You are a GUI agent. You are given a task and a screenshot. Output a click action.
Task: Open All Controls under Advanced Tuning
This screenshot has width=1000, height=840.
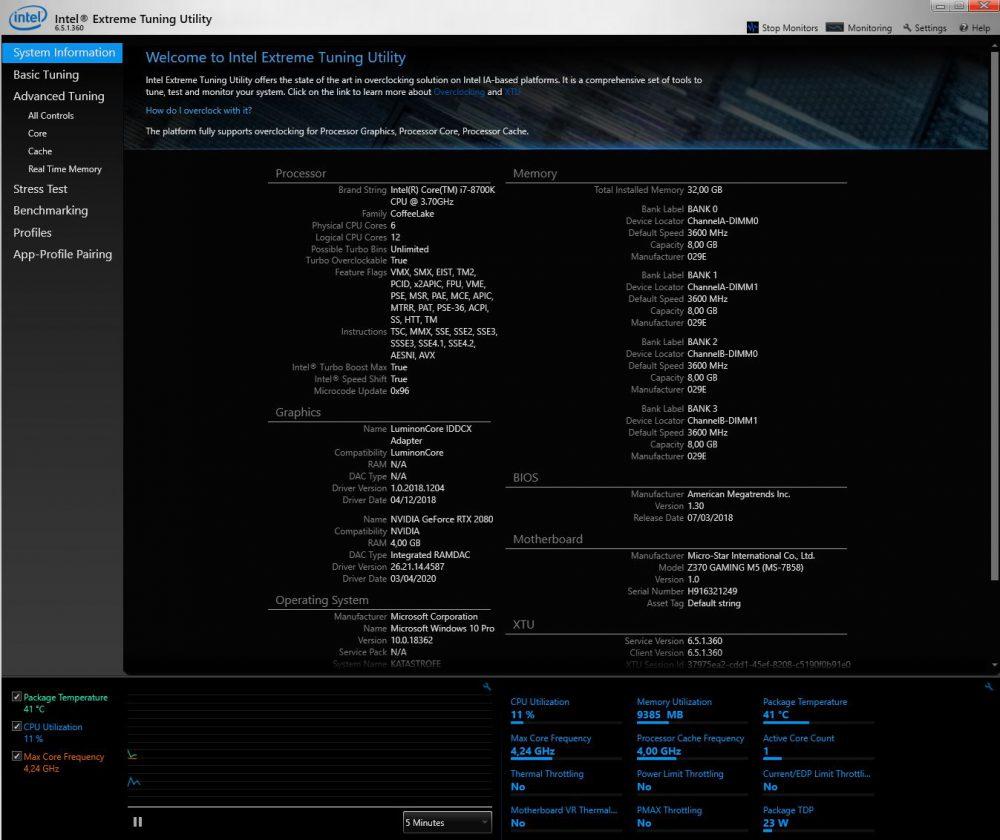click(x=51, y=115)
